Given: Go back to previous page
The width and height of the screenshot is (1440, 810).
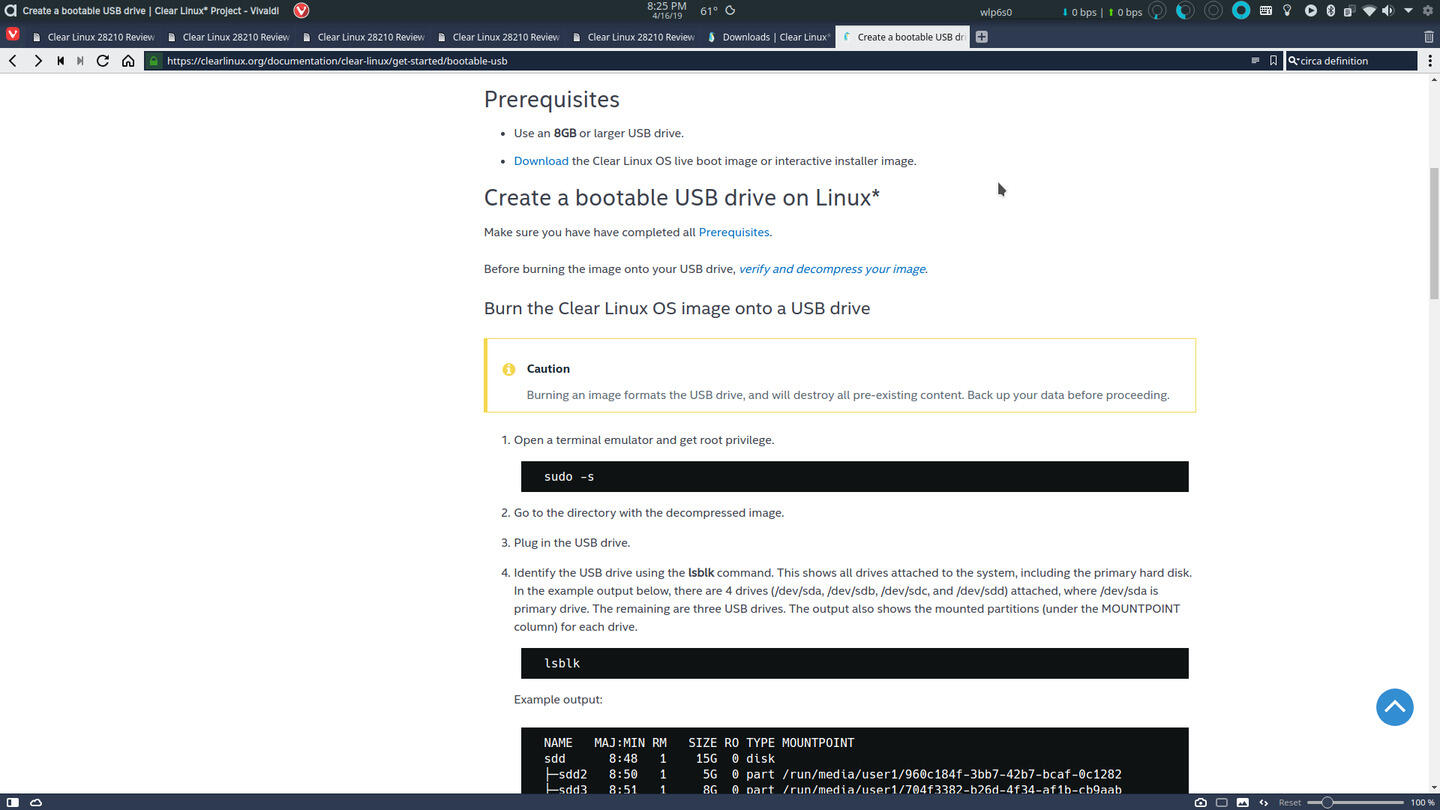Looking at the screenshot, I should click(x=13, y=61).
